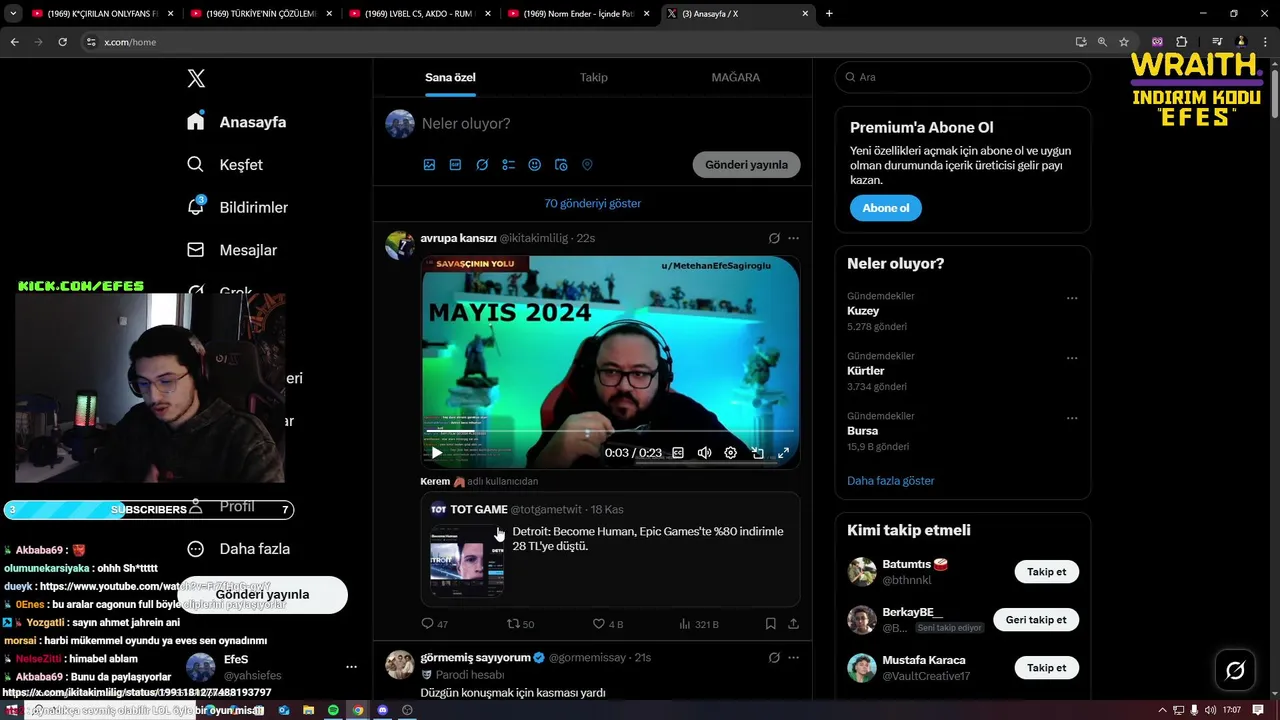Open Chrome from the taskbar
The image size is (1280, 720).
[x=358, y=710]
